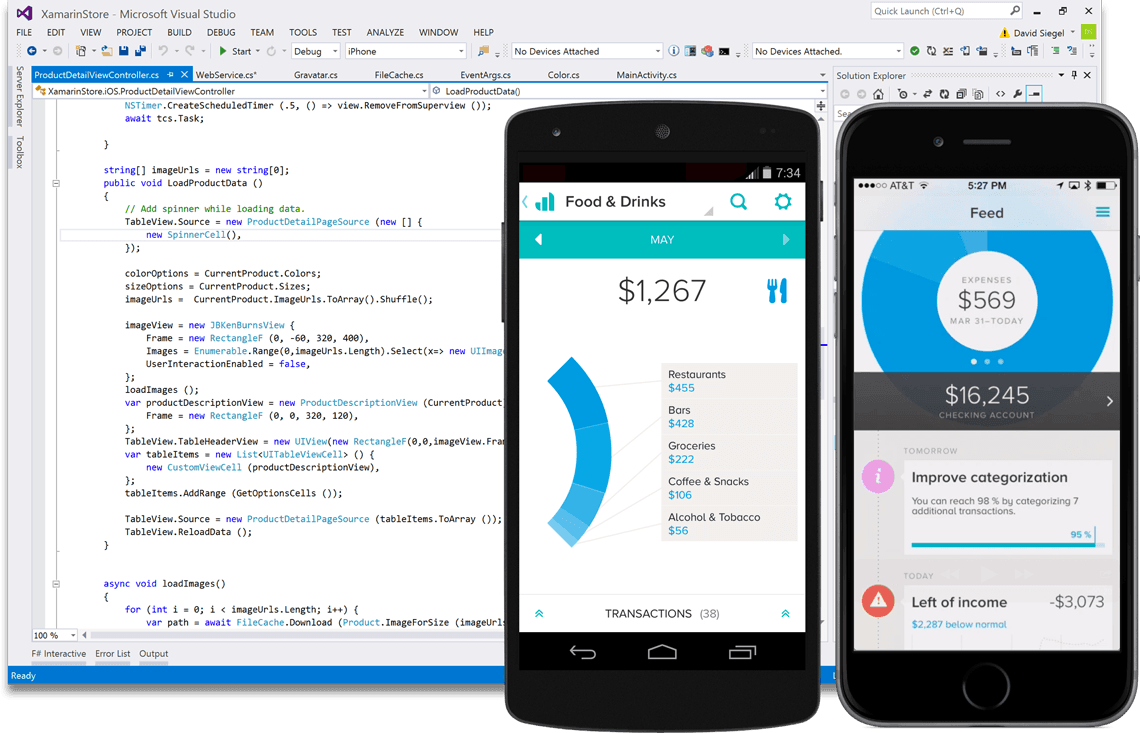Switch to the WebService.cs tab
This screenshot has height=733, width=1140.
[225, 75]
